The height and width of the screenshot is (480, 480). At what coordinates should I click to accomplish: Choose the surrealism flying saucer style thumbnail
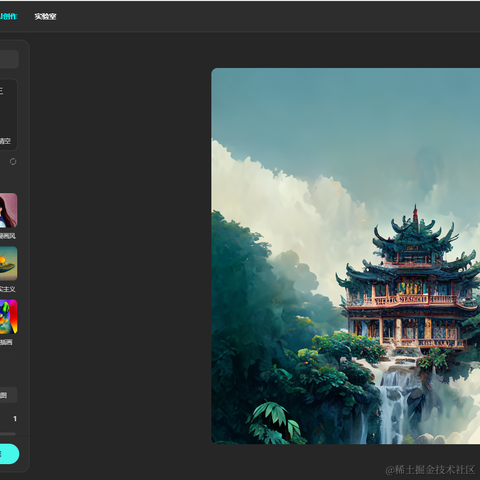[9, 264]
